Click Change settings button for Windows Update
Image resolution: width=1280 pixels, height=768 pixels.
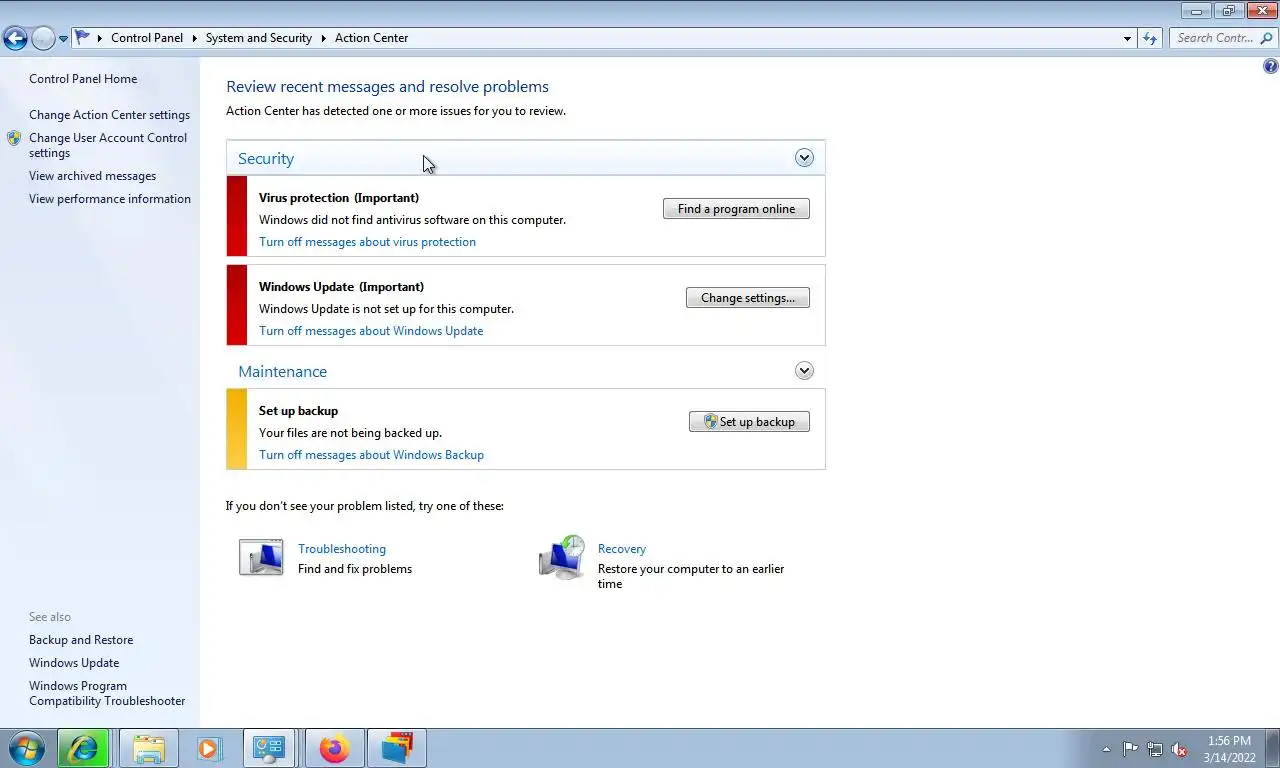(x=748, y=298)
